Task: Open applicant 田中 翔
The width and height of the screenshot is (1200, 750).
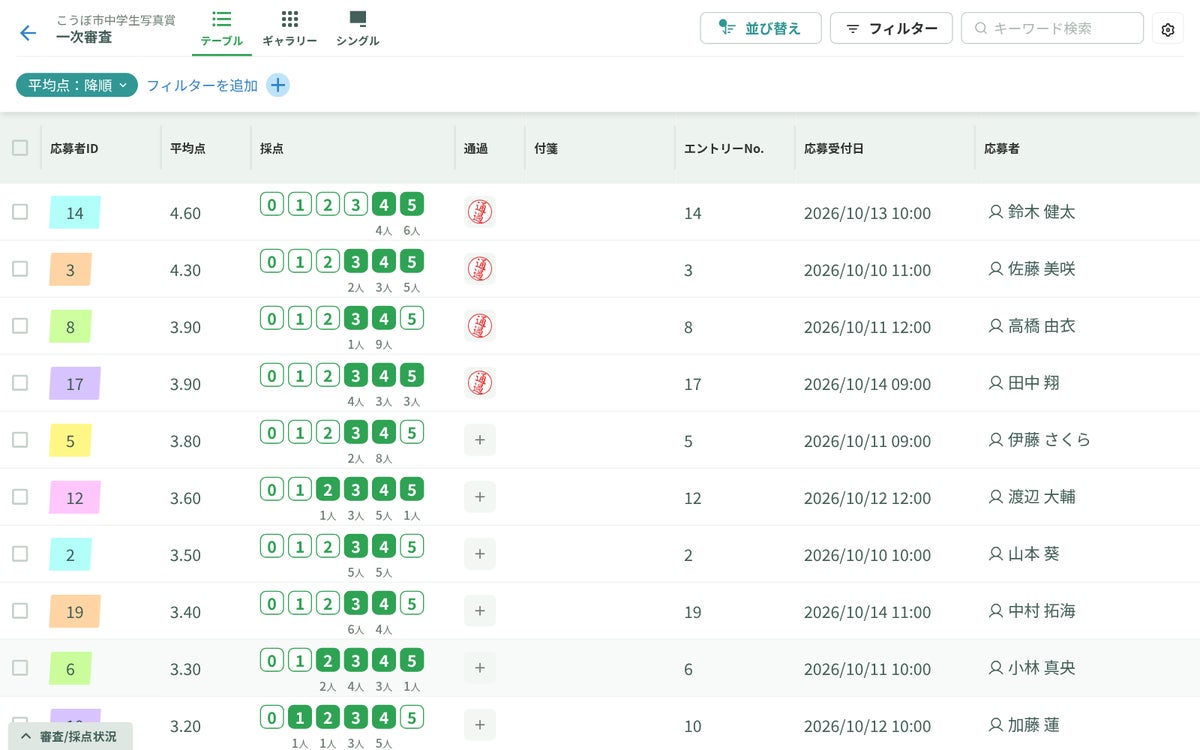Action: click(x=1033, y=383)
